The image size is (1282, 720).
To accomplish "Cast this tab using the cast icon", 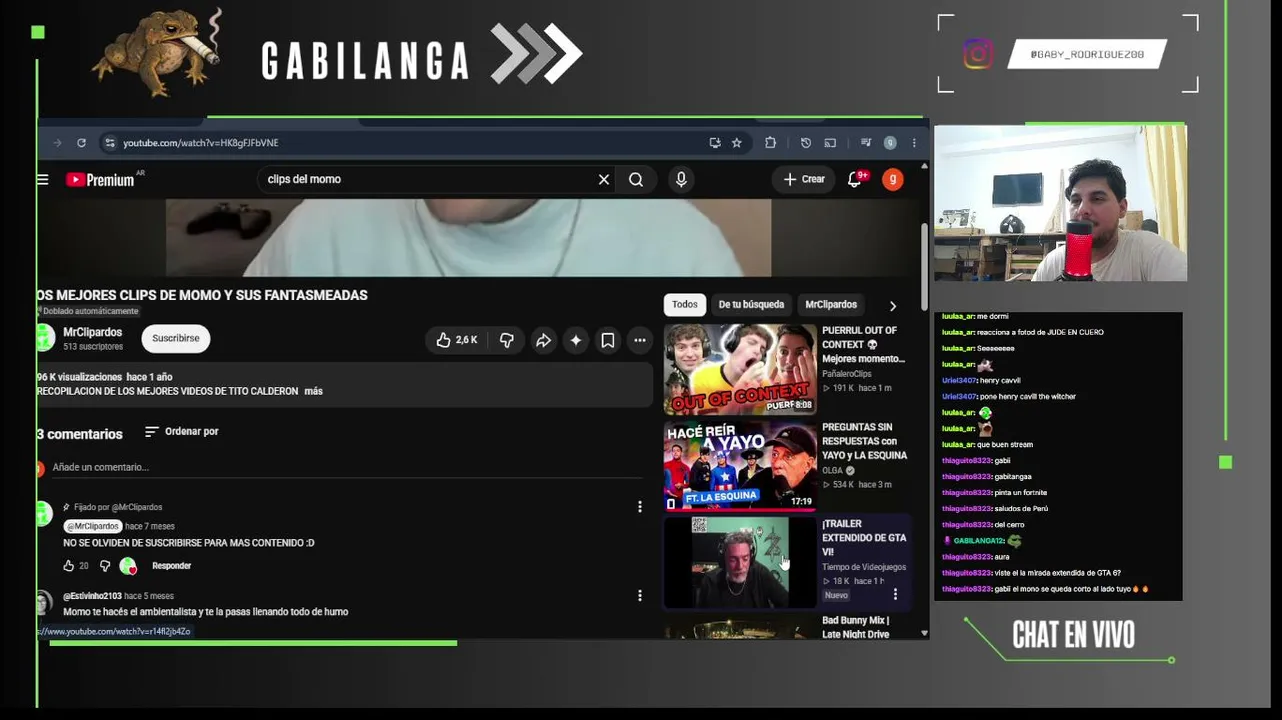I will (x=830, y=143).
